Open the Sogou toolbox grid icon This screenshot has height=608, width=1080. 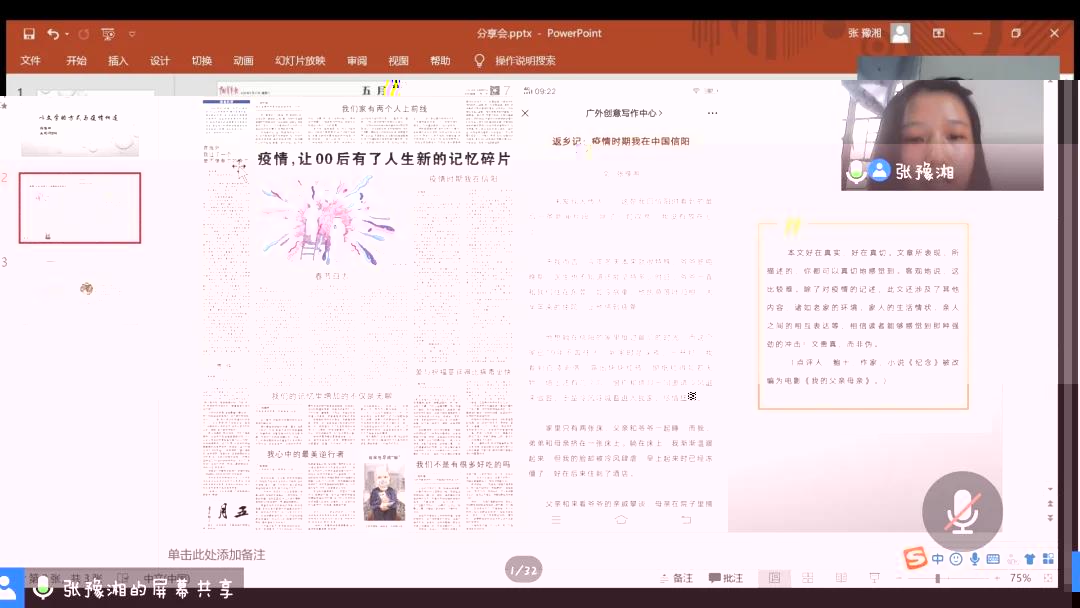pos(1048,559)
